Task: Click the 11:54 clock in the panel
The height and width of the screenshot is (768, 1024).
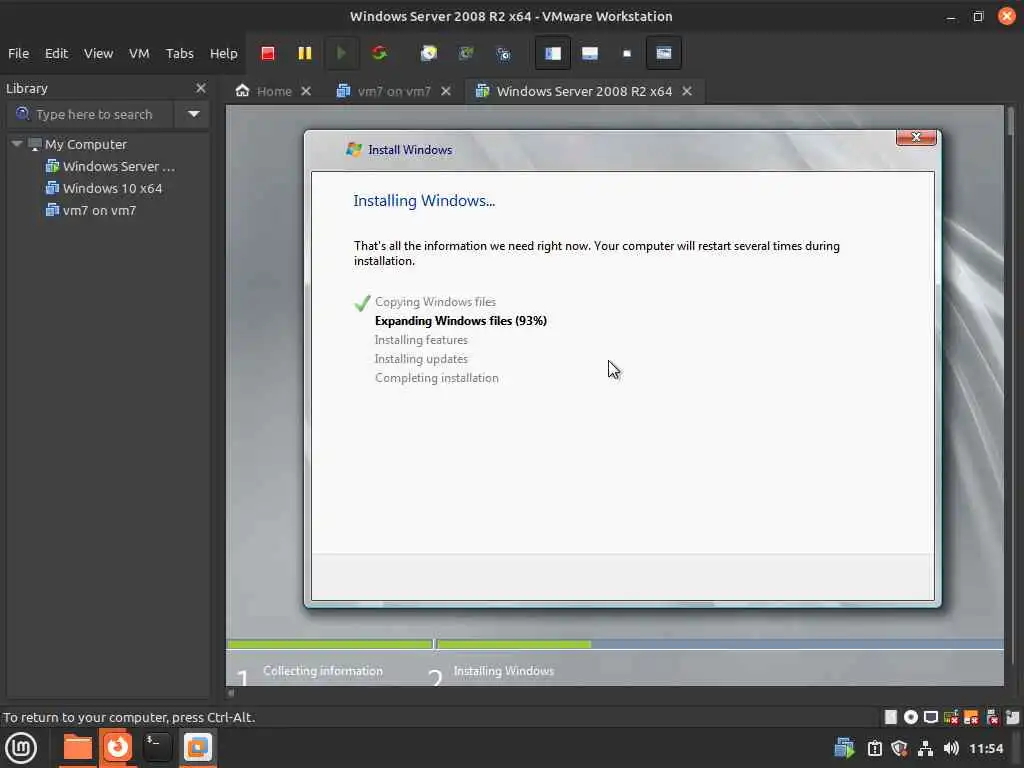Action: coord(985,748)
